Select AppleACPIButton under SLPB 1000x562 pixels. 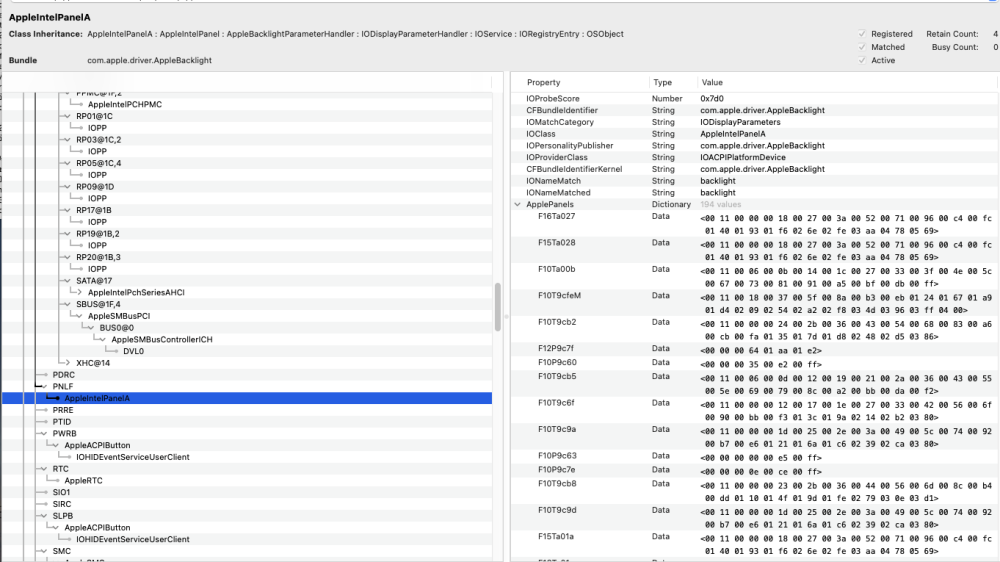click(97, 528)
